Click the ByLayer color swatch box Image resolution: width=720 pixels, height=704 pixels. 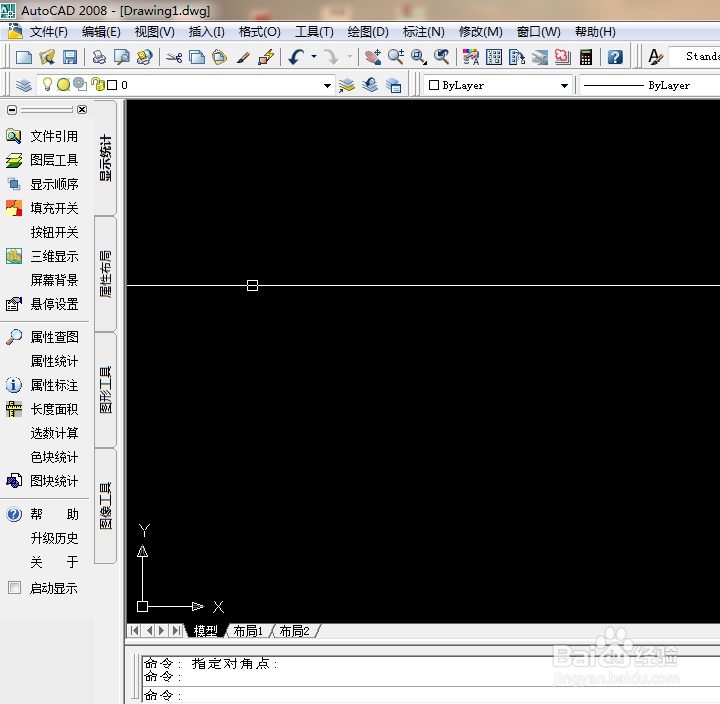[x=433, y=85]
